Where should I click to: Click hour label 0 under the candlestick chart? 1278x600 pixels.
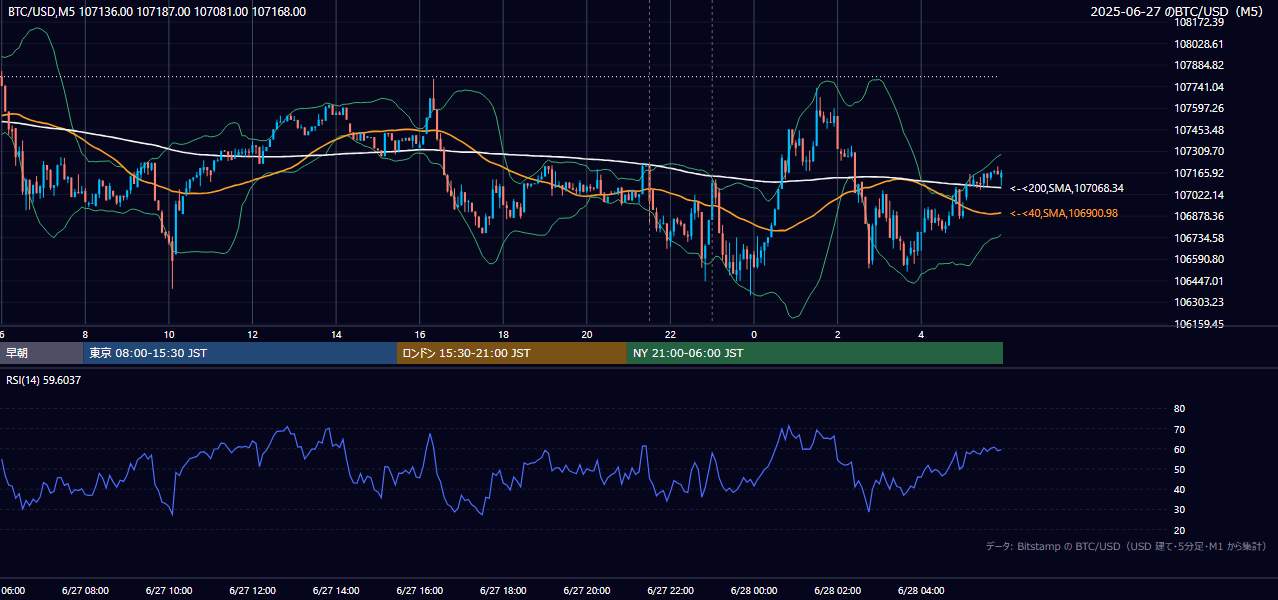(x=754, y=335)
